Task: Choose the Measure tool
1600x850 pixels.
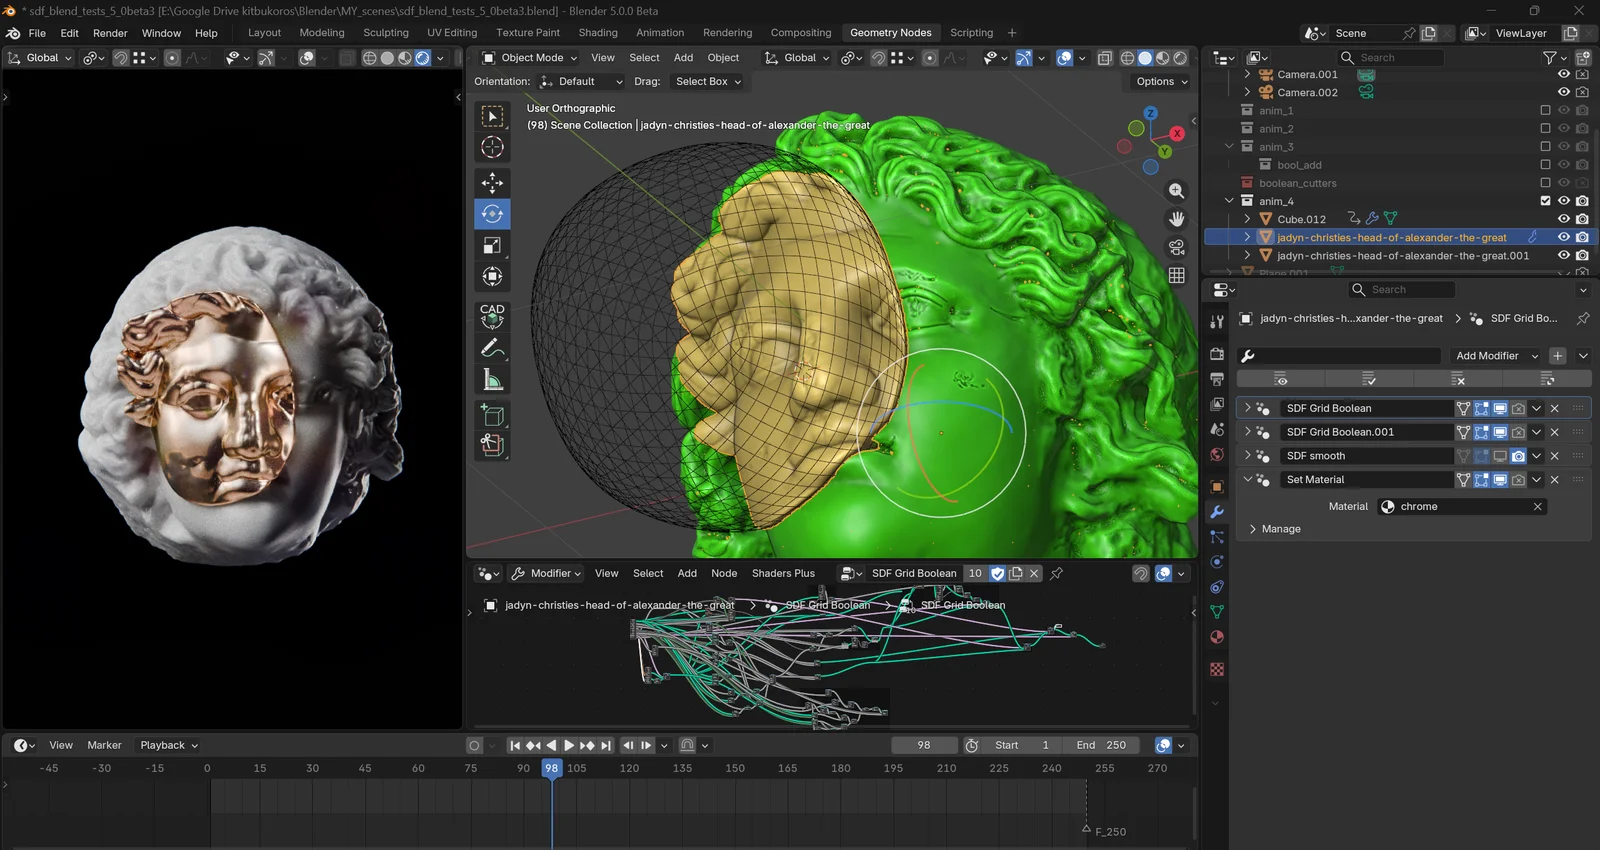Action: click(492, 380)
